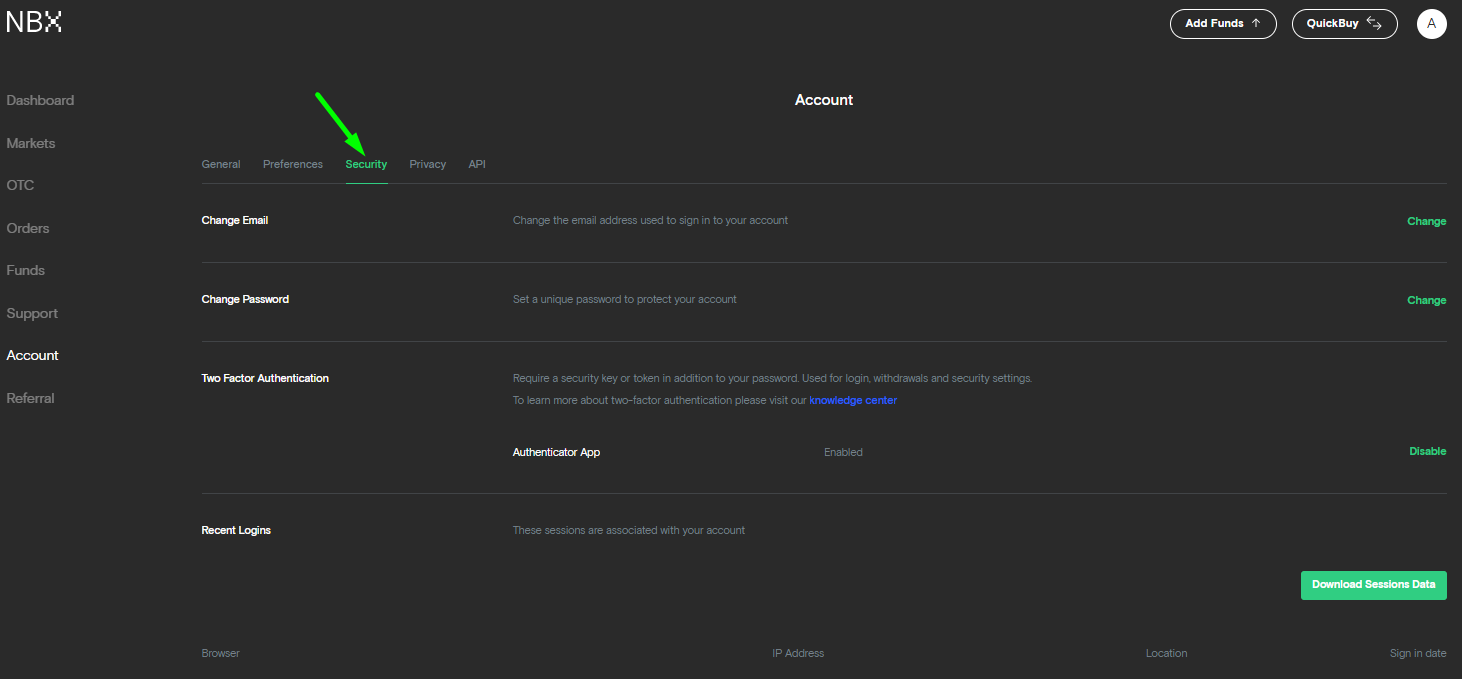Open Dashboard in the sidebar

[40, 101]
